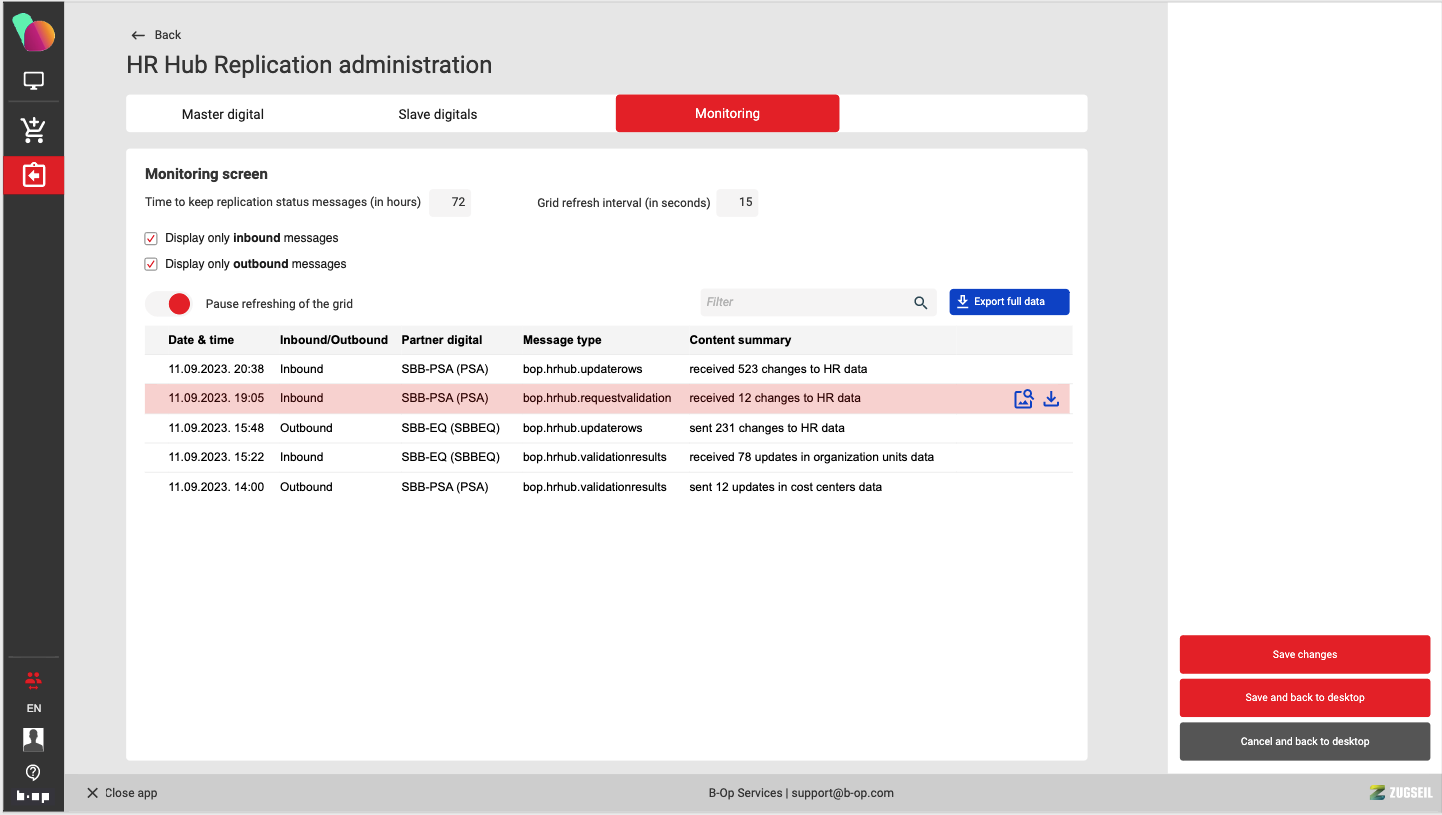Go Back using the arrow link
Image resolution: width=1442 pixels, height=815 pixels.
pos(156,35)
